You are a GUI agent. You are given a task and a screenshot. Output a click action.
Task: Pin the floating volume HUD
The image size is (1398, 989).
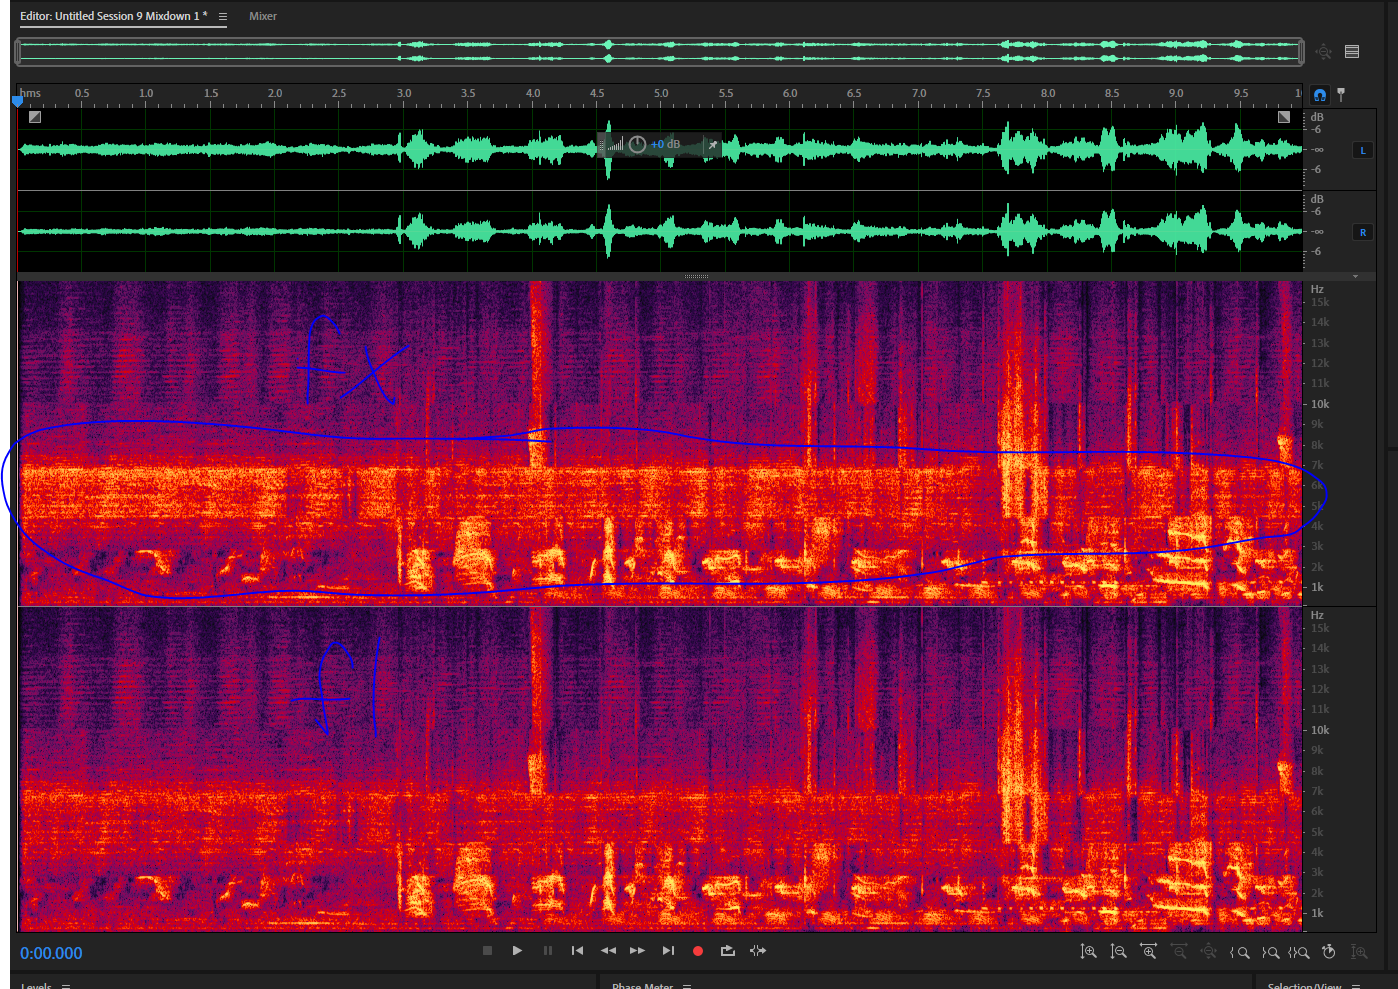point(713,145)
